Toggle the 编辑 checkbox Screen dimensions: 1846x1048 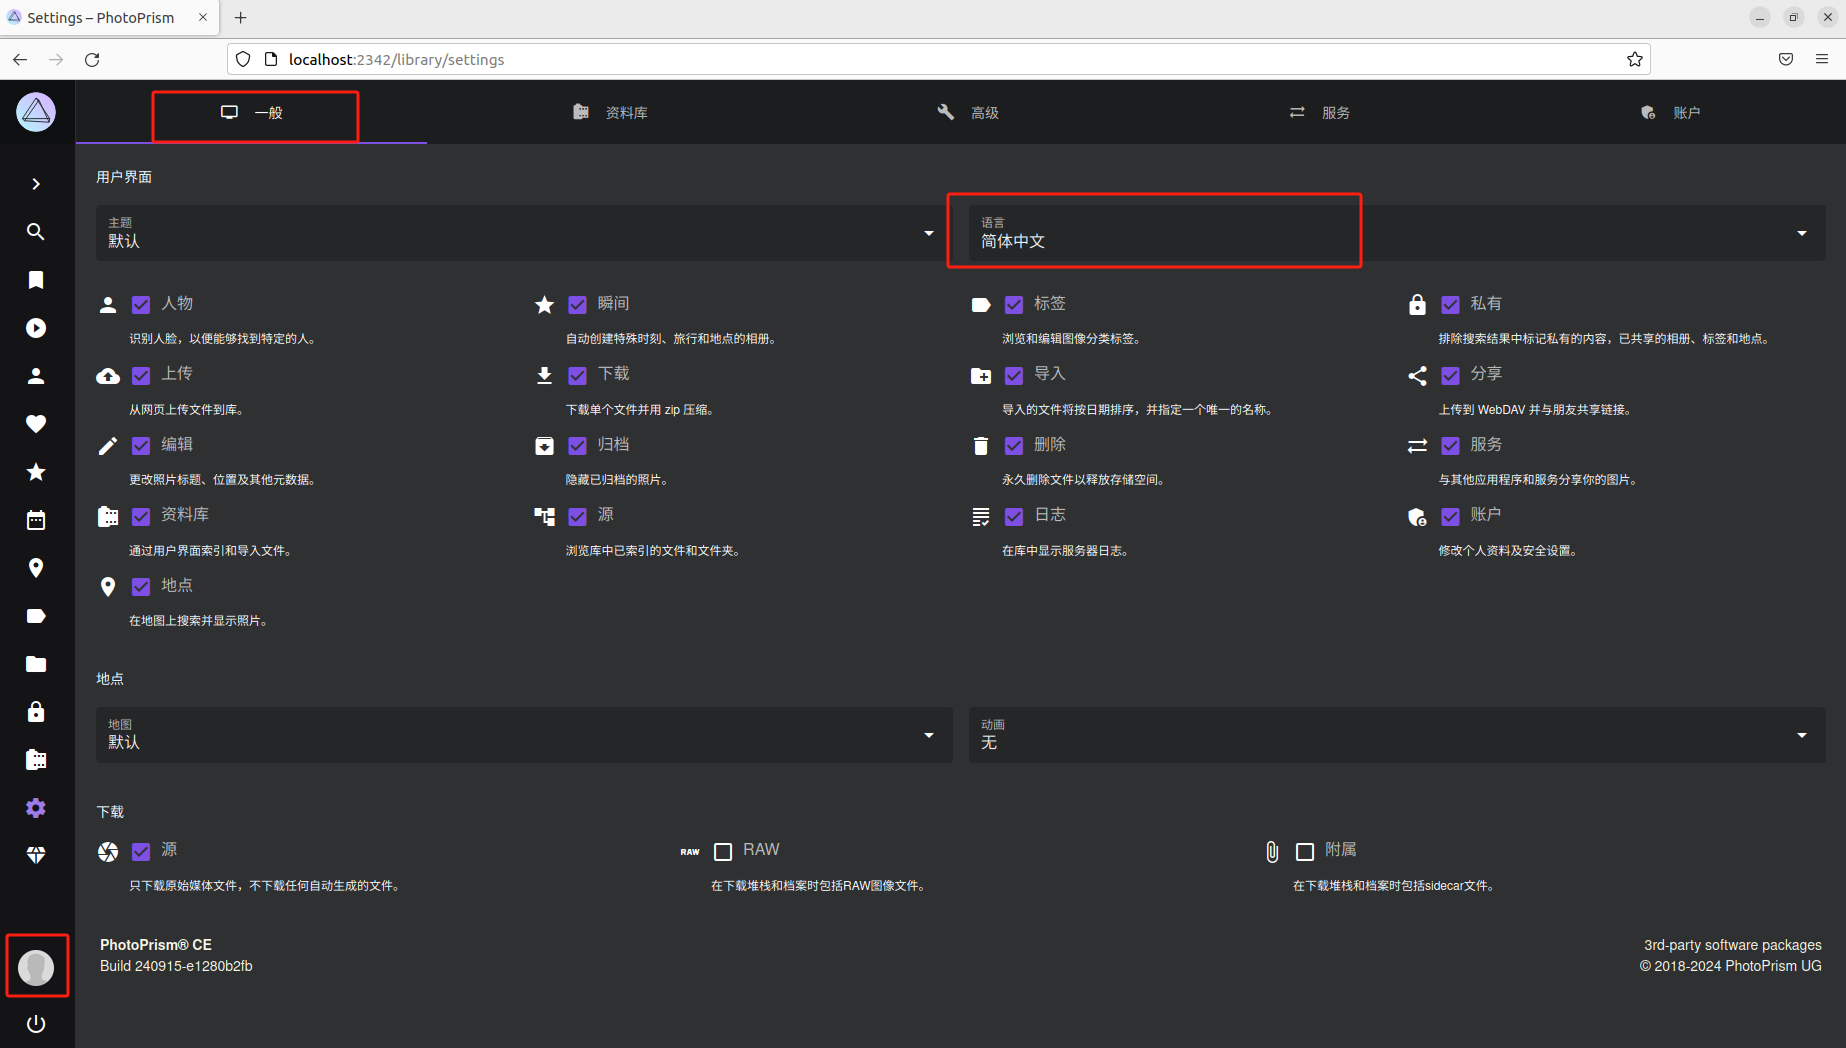[x=141, y=446]
